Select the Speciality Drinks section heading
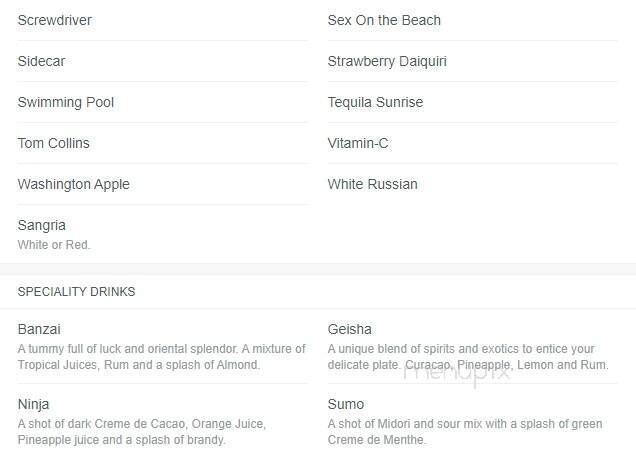 click(x=76, y=292)
